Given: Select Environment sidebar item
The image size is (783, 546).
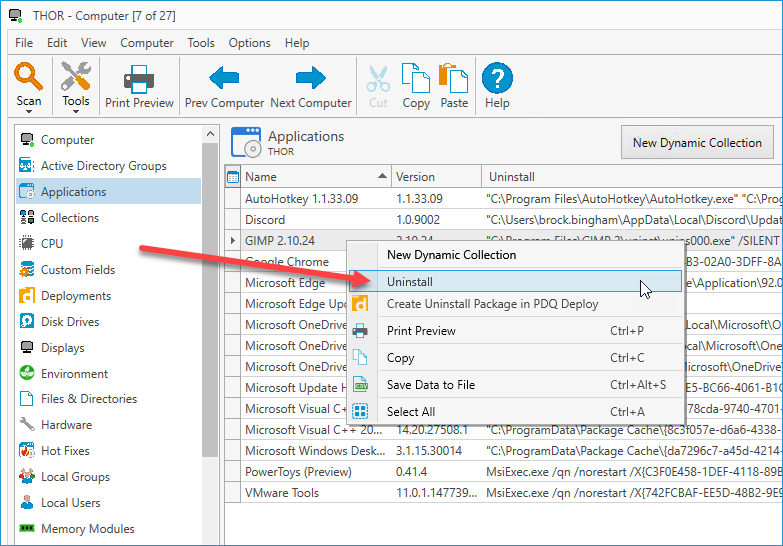Looking at the screenshot, I should tap(108, 374).
